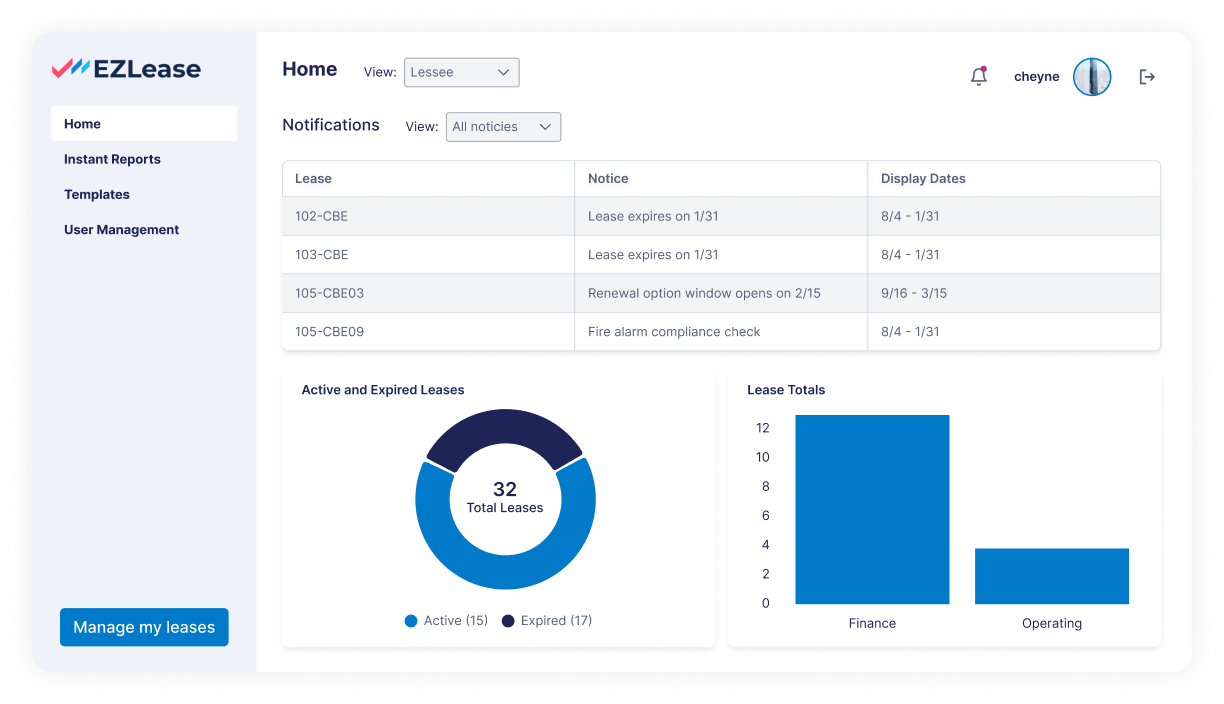1224x704 pixels.
Task: Select the Finance bar in Lease Totals
Action: coord(872,509)
